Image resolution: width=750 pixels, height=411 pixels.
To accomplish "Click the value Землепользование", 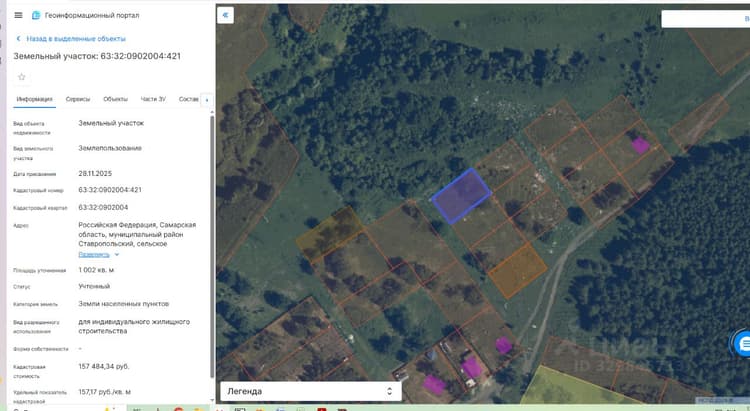I will pyautogui.click(x=110, y=148).
